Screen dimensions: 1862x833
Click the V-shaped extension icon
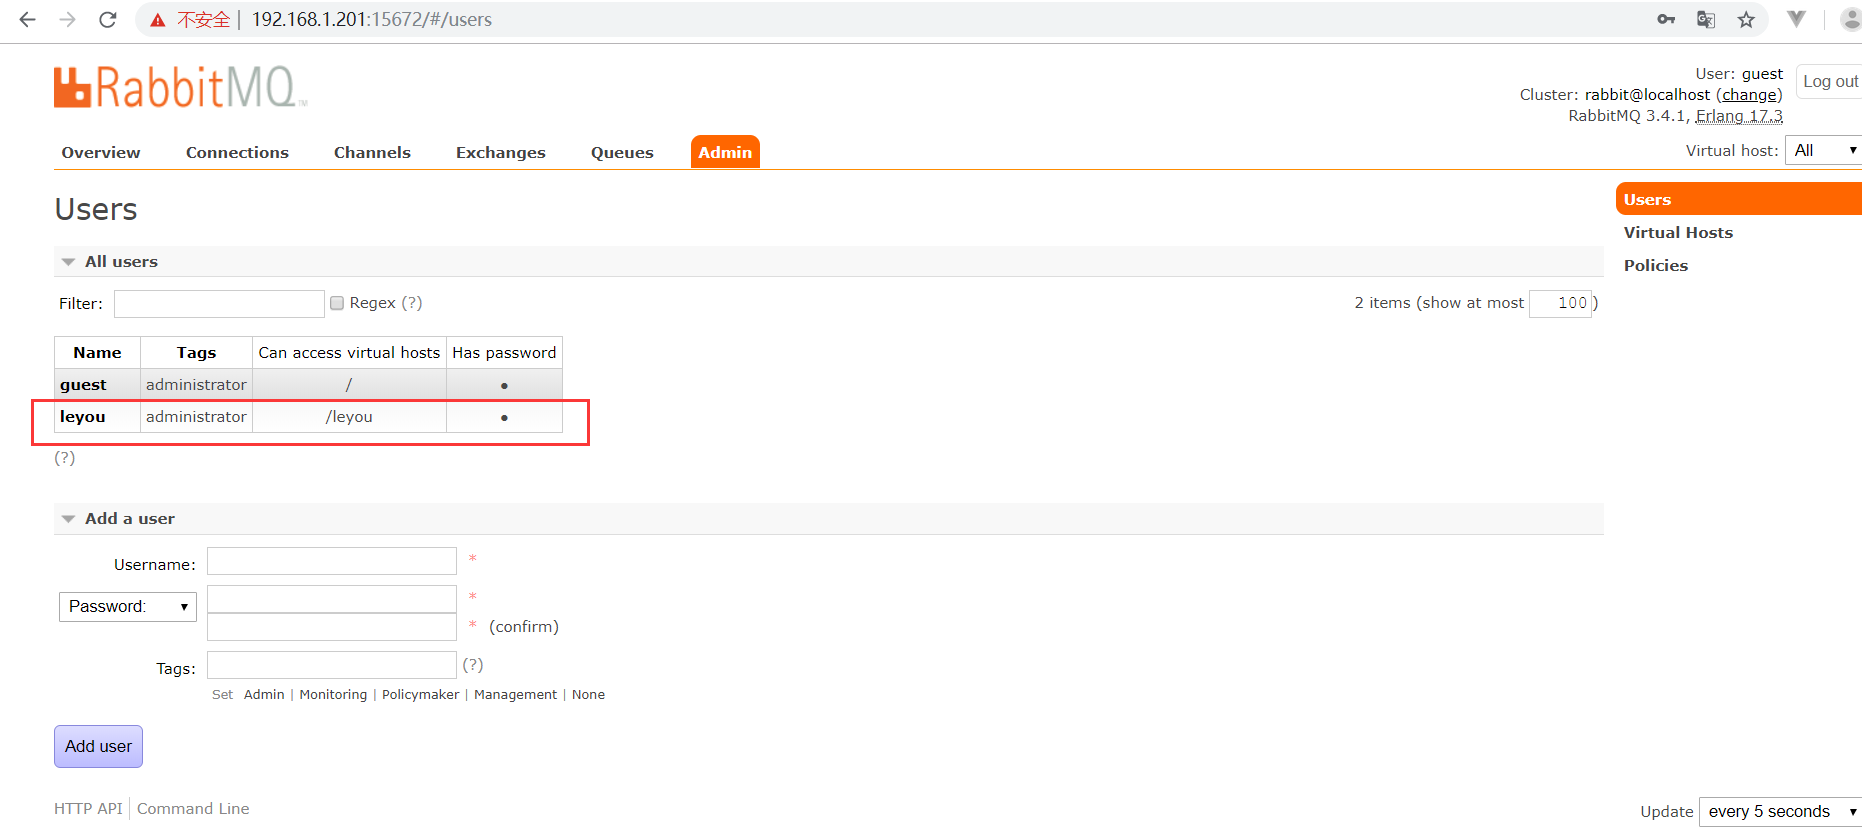(x=1796, y=19)
